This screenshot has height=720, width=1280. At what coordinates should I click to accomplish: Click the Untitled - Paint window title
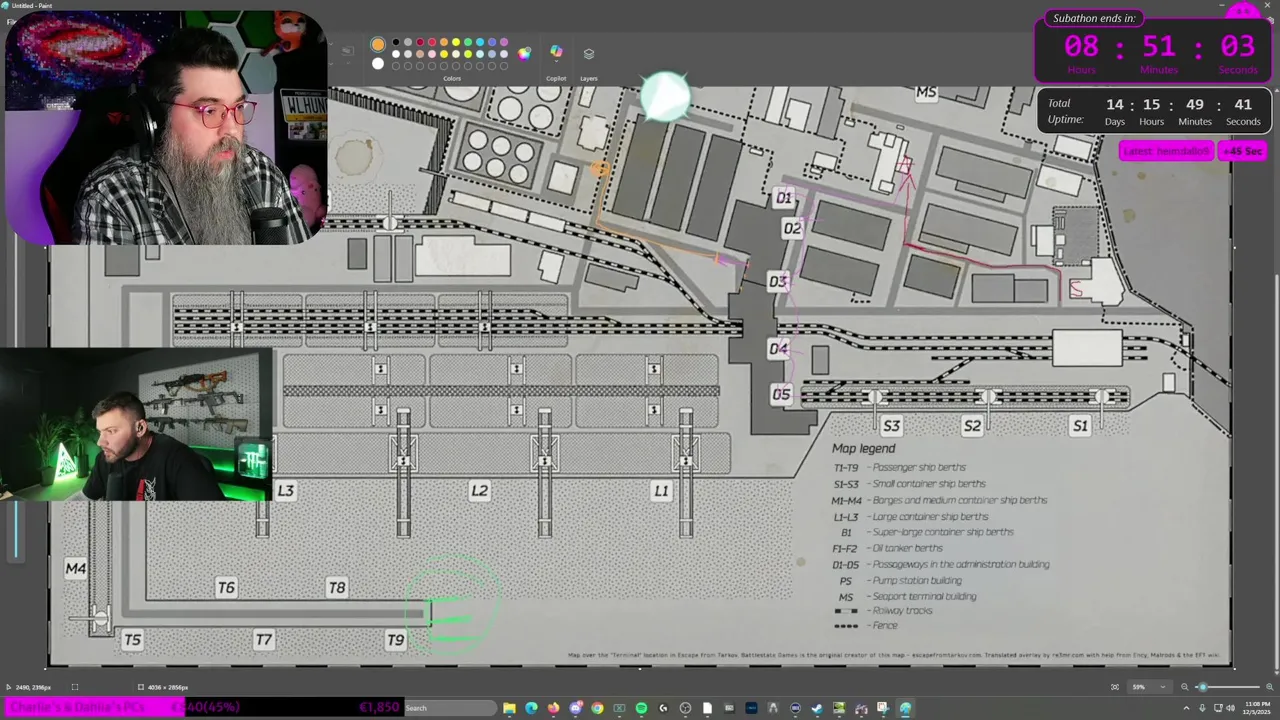coord(32,6)
